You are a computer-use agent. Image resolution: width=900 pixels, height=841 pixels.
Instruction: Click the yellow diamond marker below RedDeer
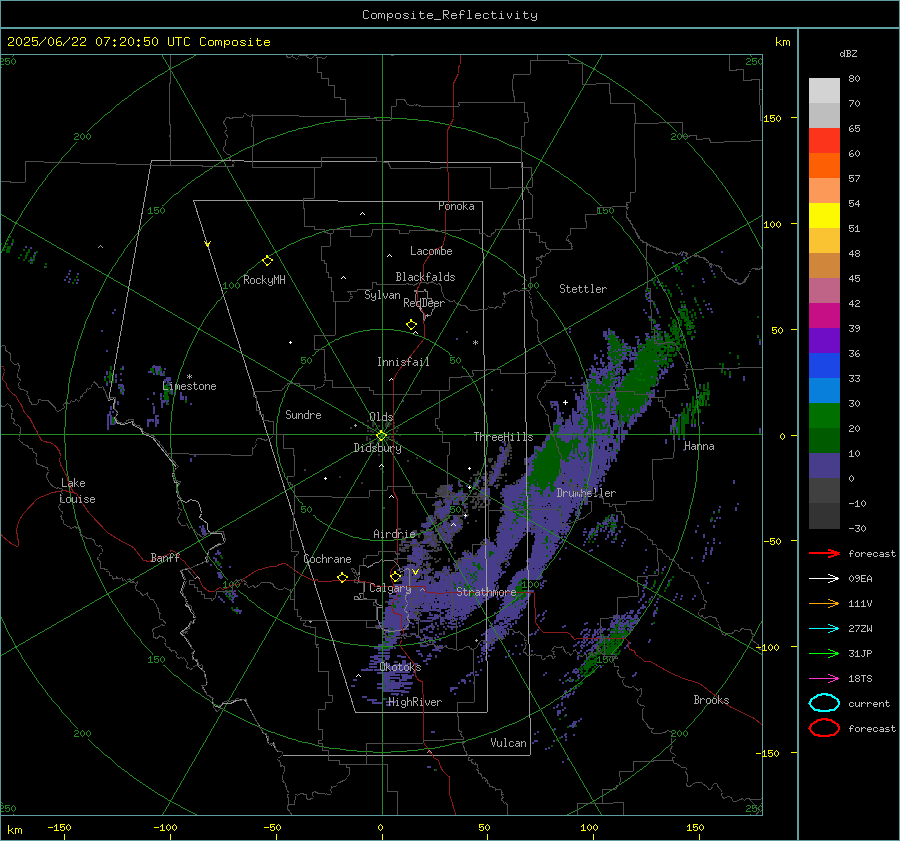tap(411, 325)
